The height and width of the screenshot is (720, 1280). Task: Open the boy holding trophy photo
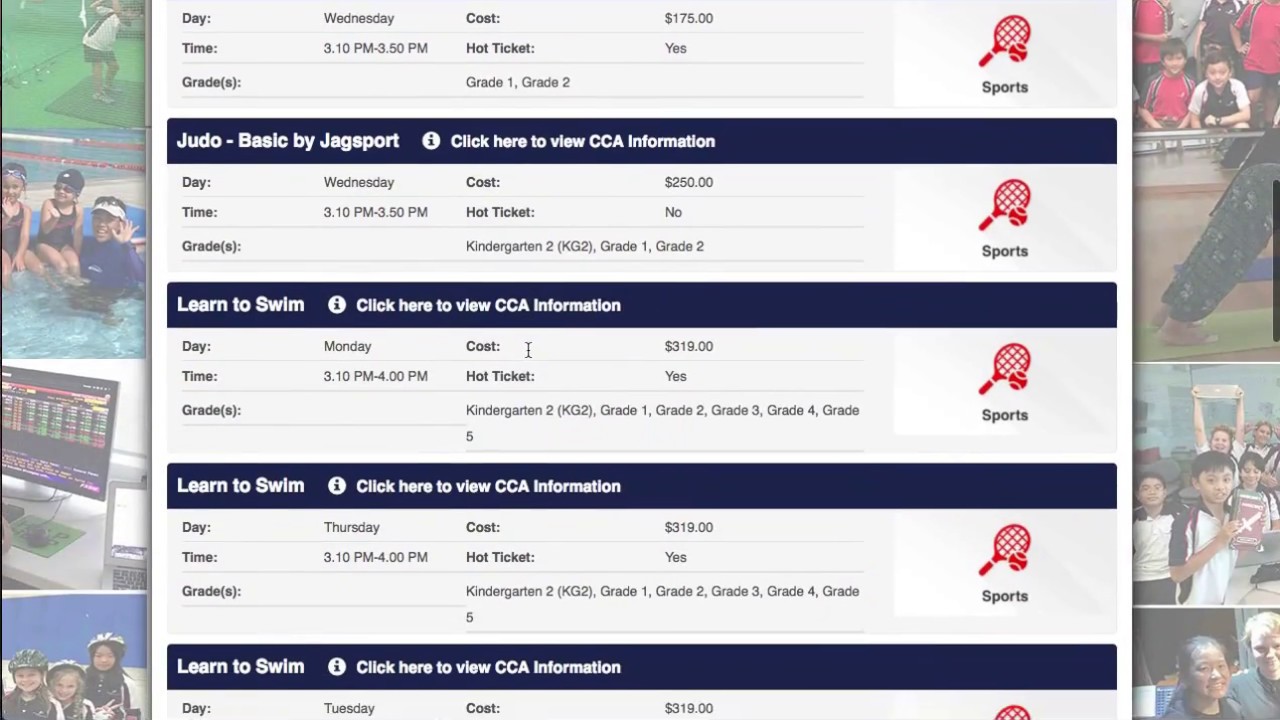[x=1205, y=485]
